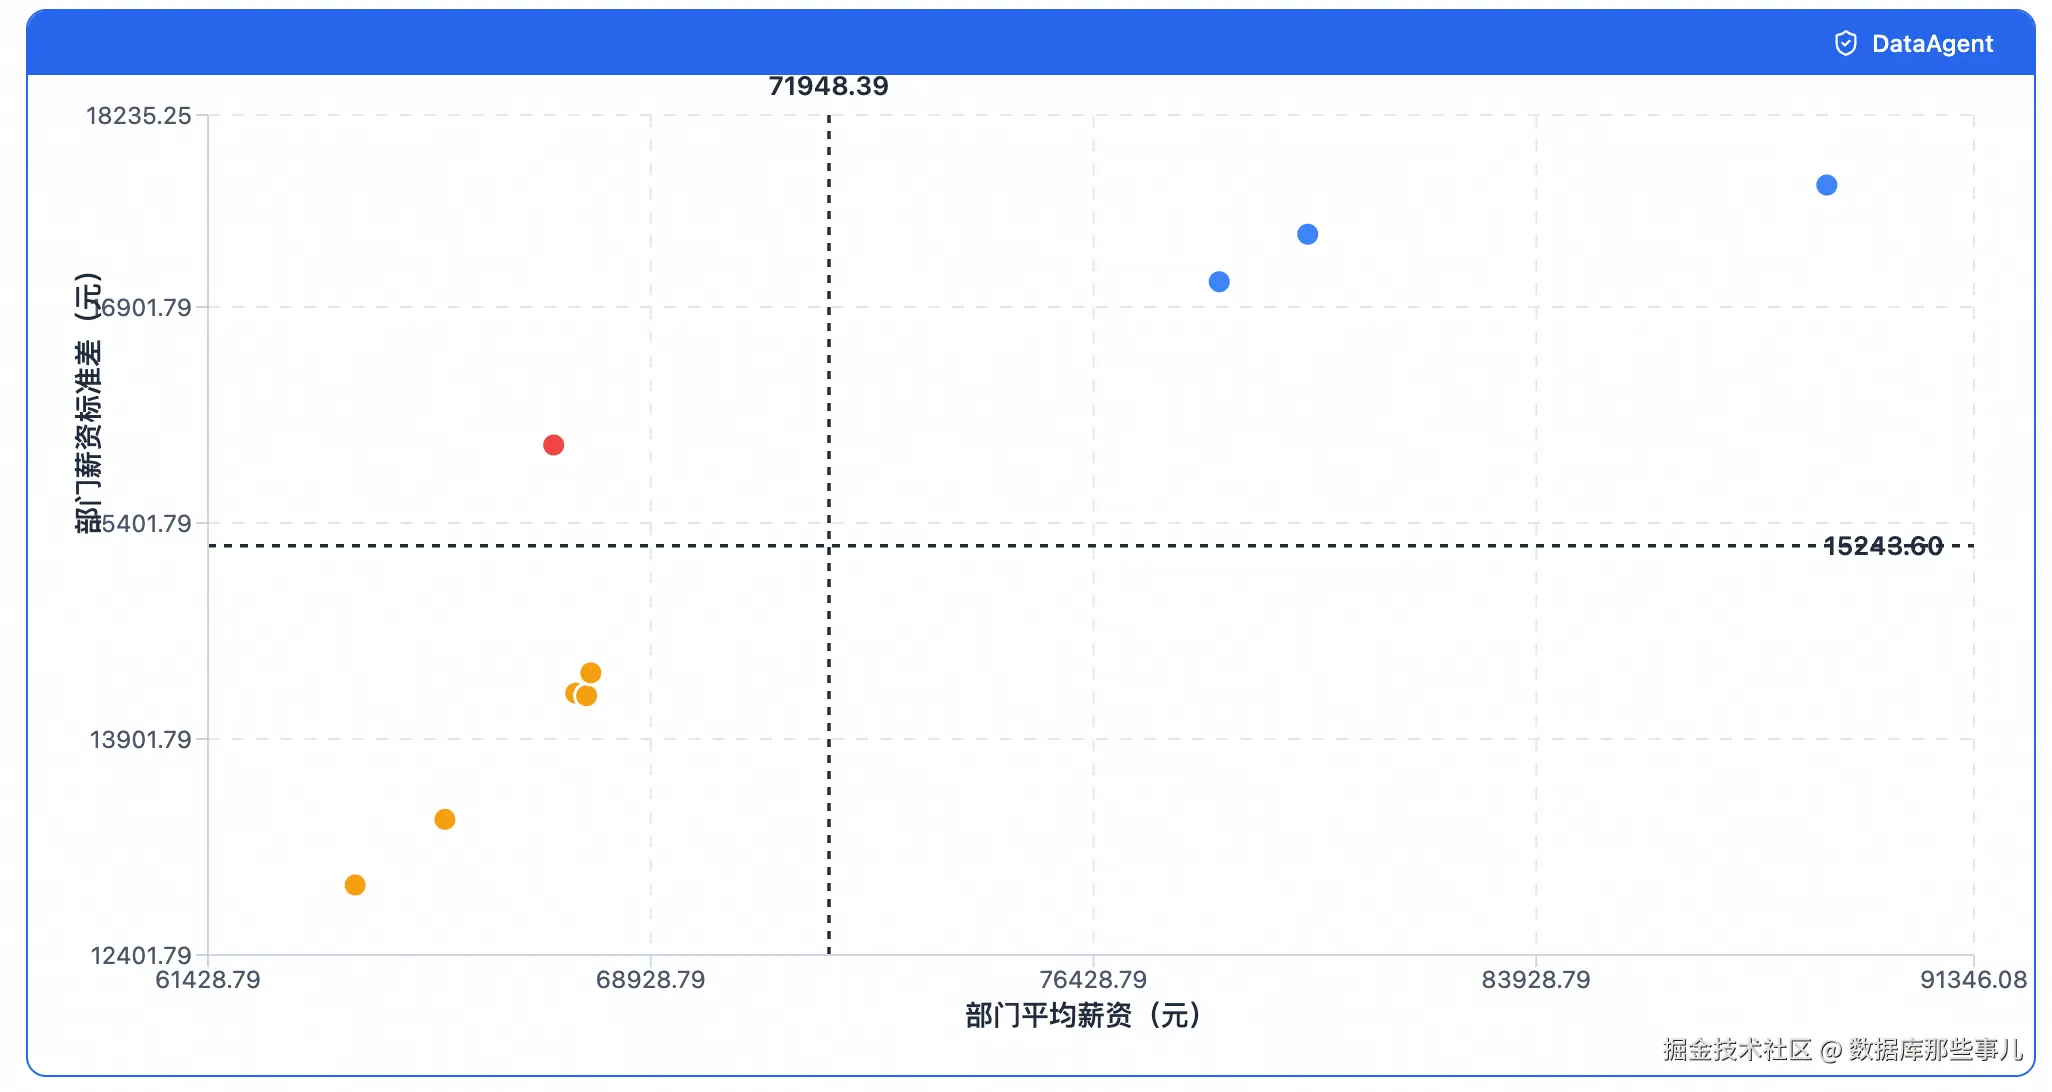Select the lowest blue data point

[1218, 282]
